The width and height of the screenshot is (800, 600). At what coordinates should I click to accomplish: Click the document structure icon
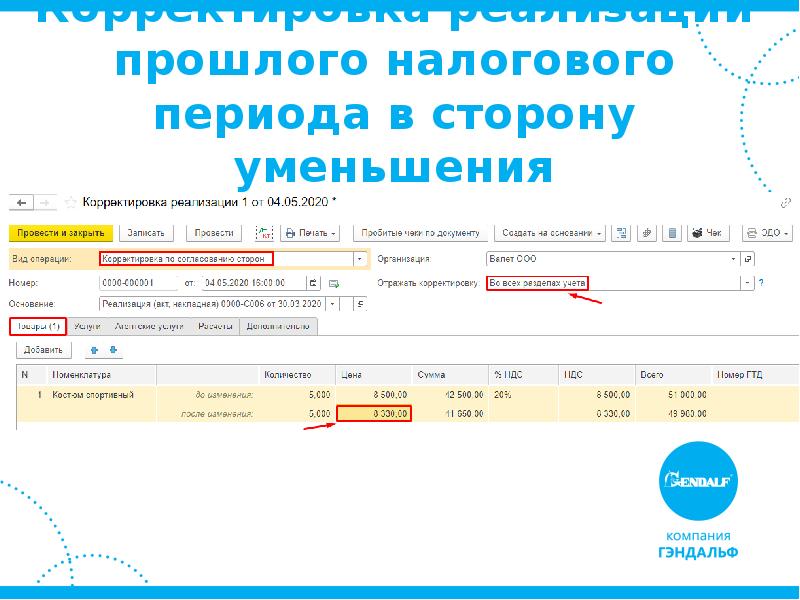[622, 232]
